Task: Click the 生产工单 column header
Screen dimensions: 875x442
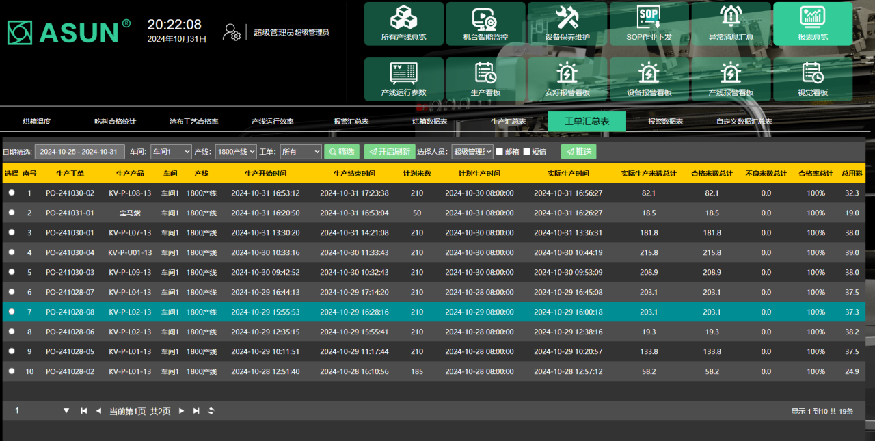Action: point(70,173)
